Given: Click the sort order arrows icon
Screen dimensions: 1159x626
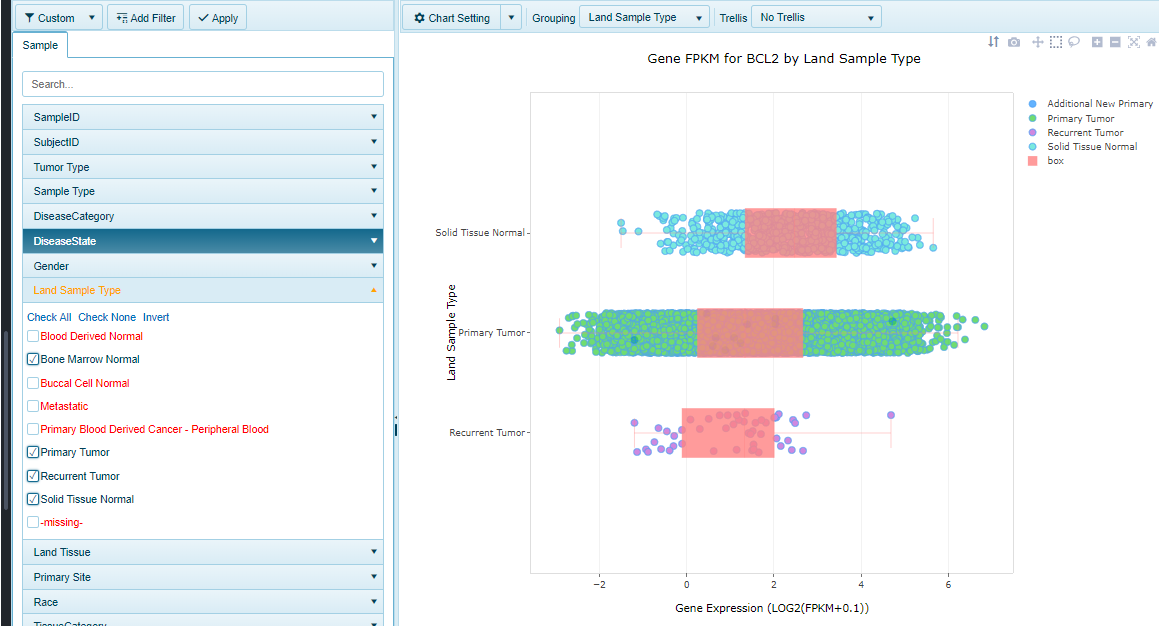Looking at the screenshot, I should click(x=993, y=42).
